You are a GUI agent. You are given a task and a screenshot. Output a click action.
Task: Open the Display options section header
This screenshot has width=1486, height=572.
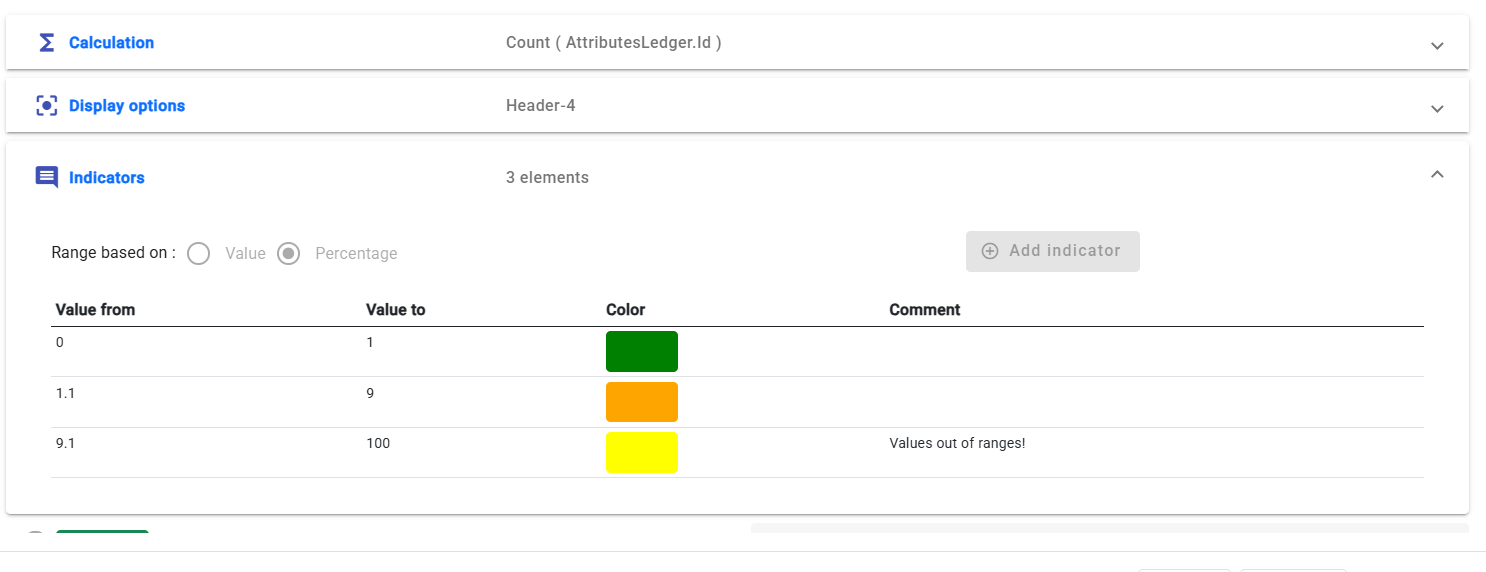(x=127, y=106)
